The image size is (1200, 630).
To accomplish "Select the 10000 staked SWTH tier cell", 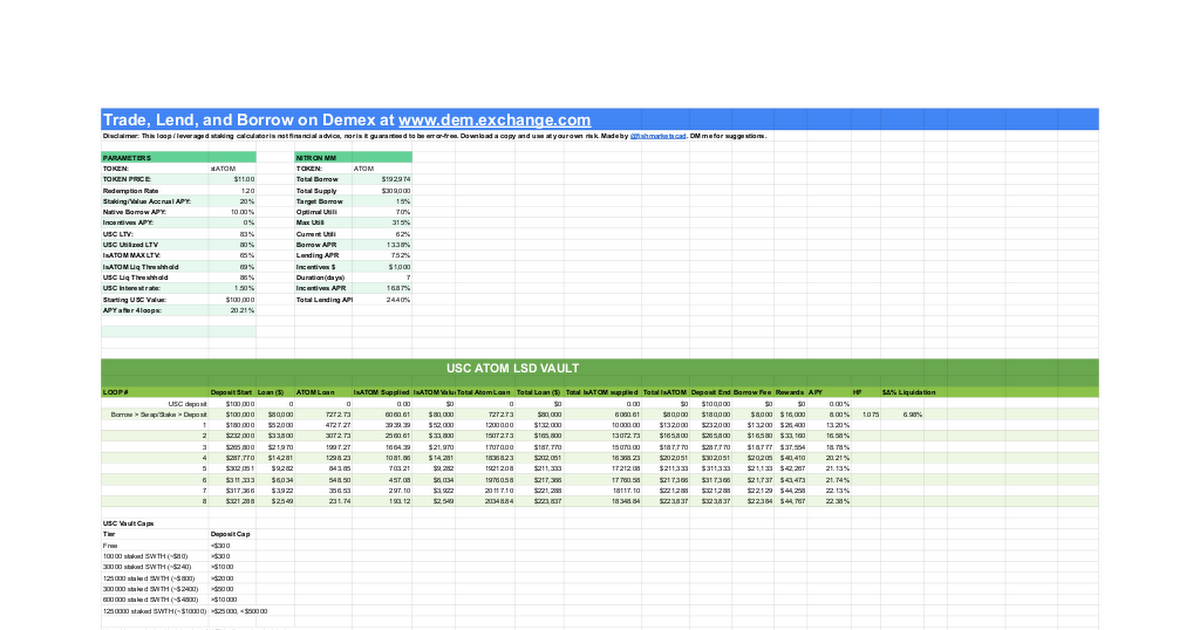I will tap(155, 556).
